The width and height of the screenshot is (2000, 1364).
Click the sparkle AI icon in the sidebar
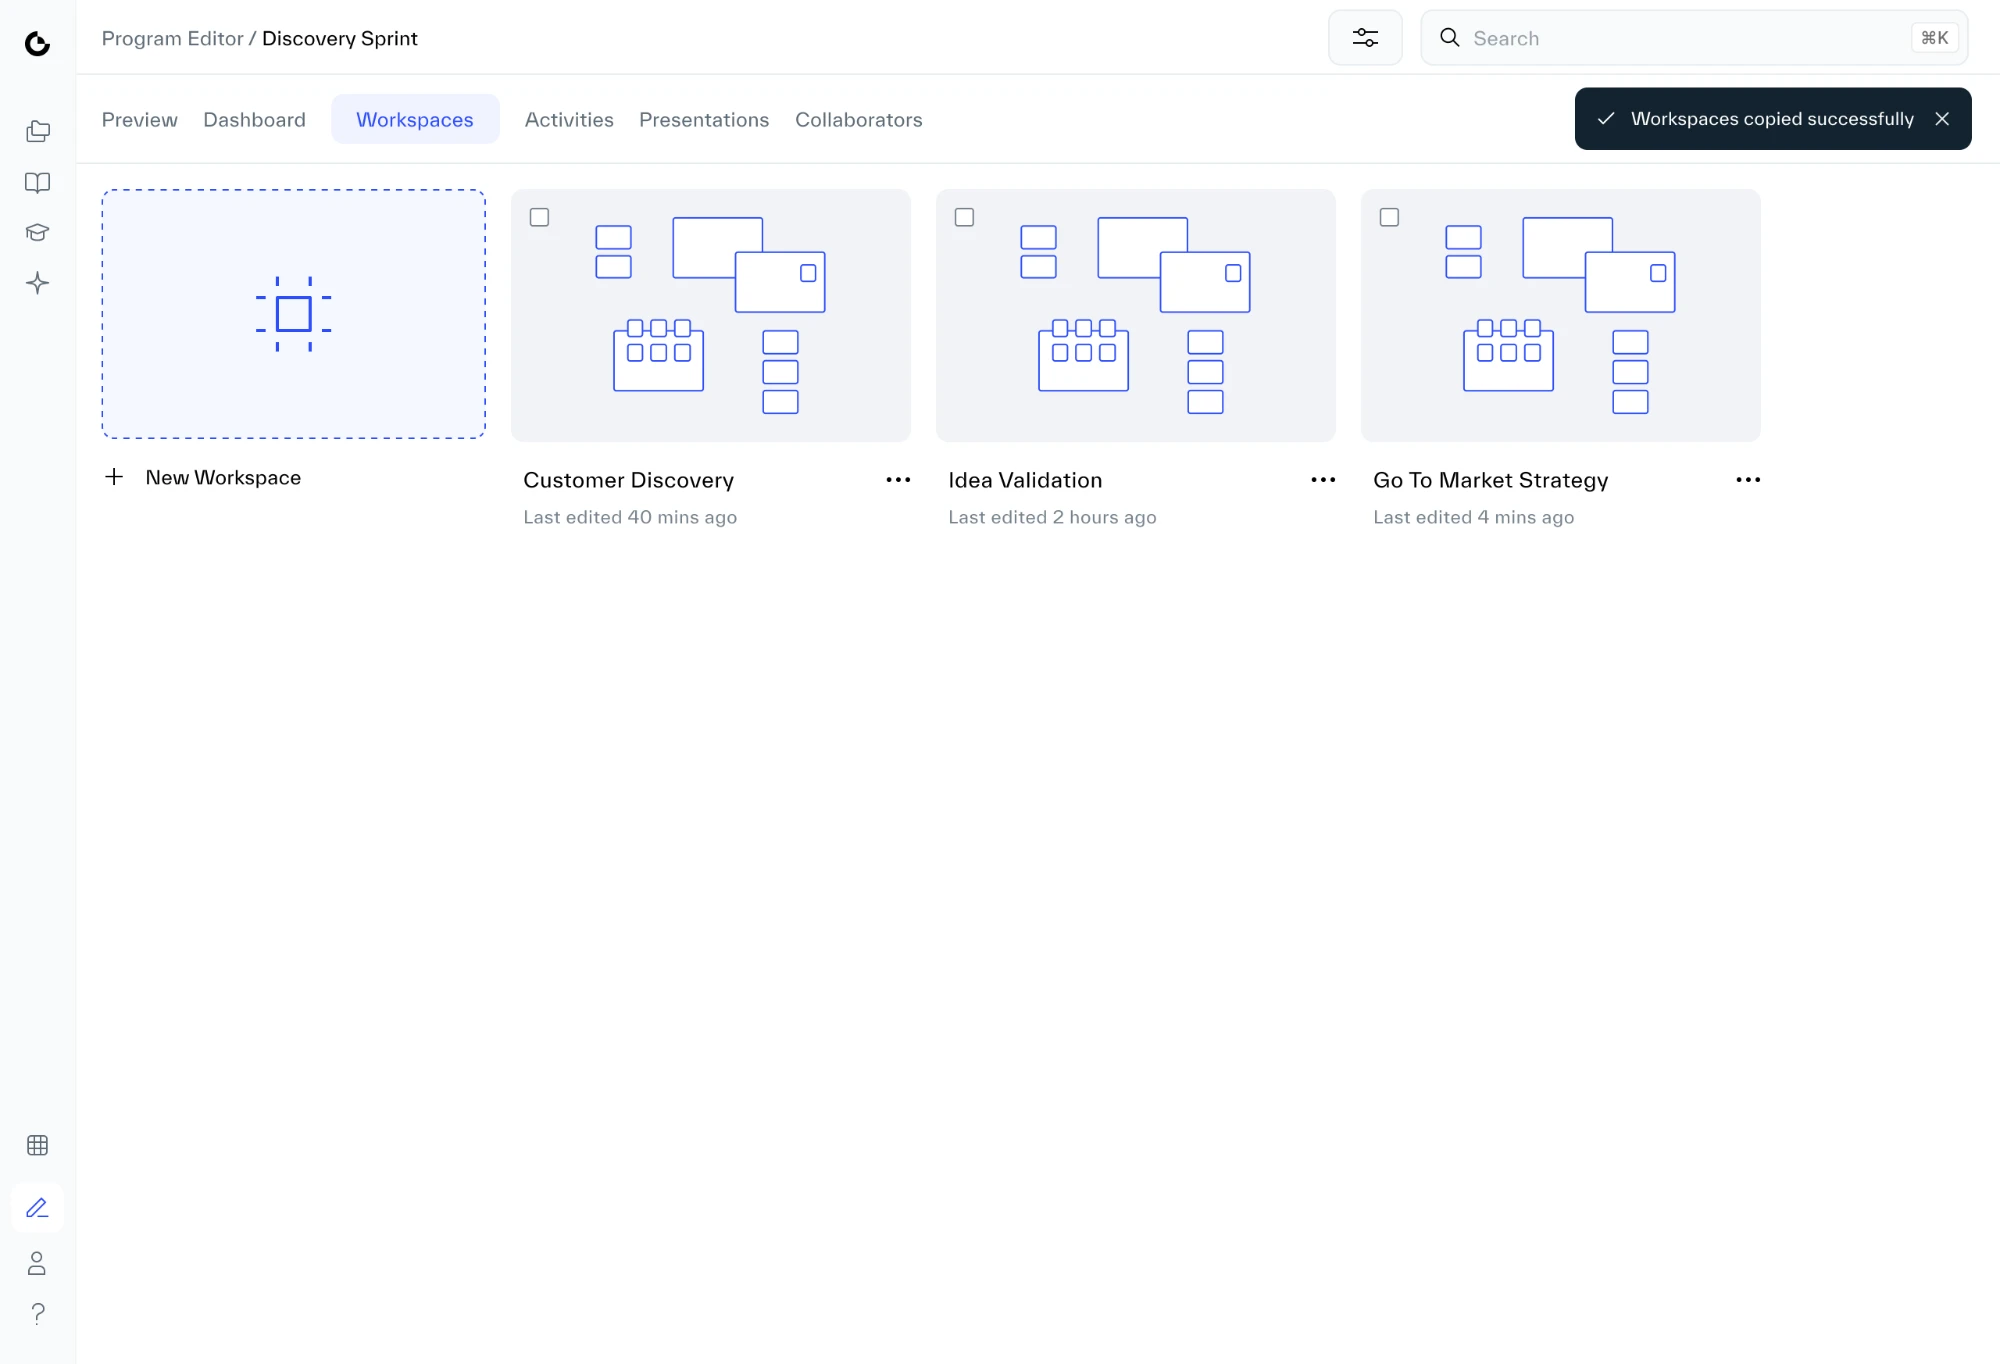pos(37,283)
